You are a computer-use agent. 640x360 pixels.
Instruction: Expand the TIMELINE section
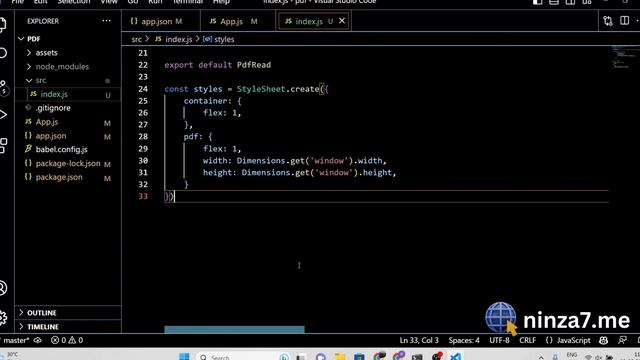pos(68,327)
